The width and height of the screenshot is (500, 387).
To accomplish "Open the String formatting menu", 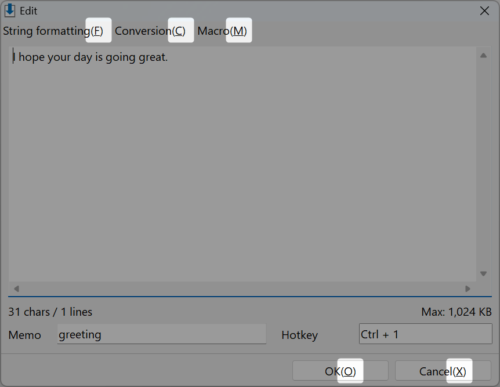I will (53, 31).
